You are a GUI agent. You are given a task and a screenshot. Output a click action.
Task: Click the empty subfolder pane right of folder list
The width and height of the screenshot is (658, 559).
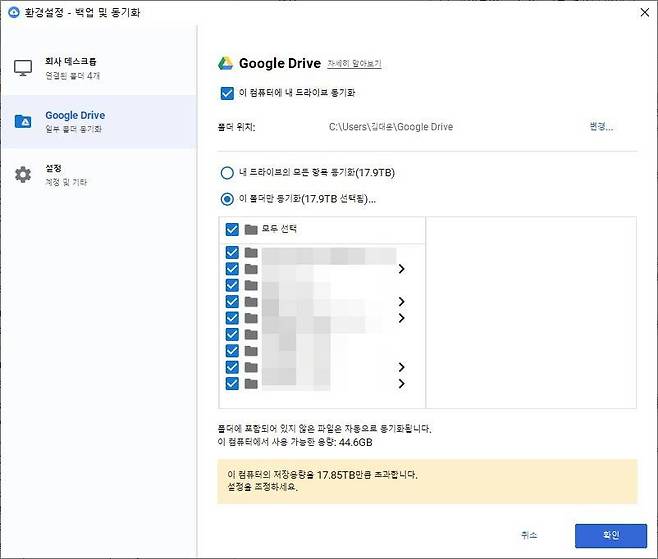pos(531,312)
